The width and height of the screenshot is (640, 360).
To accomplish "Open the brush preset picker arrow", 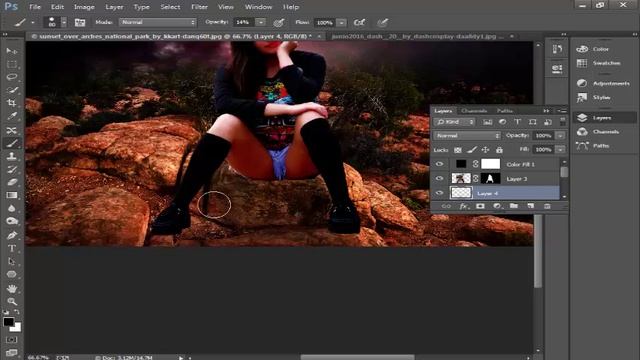I will (64, 22).
